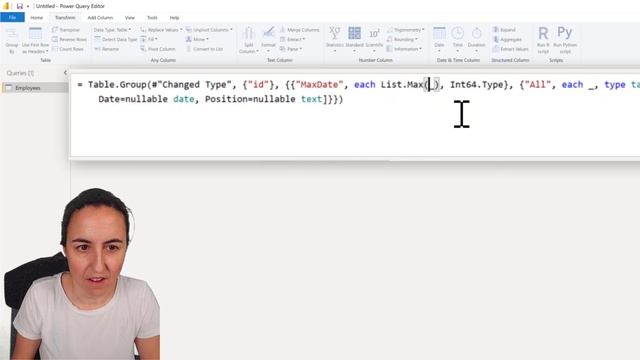Open the Extract dropdown in Text Column
Screen dimensions: 640x360
tap(293, 39)
